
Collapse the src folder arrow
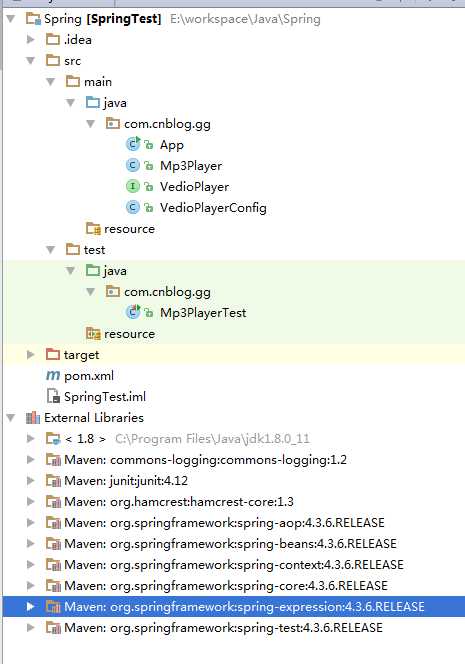pyautogui.click(x=30, y=61)
